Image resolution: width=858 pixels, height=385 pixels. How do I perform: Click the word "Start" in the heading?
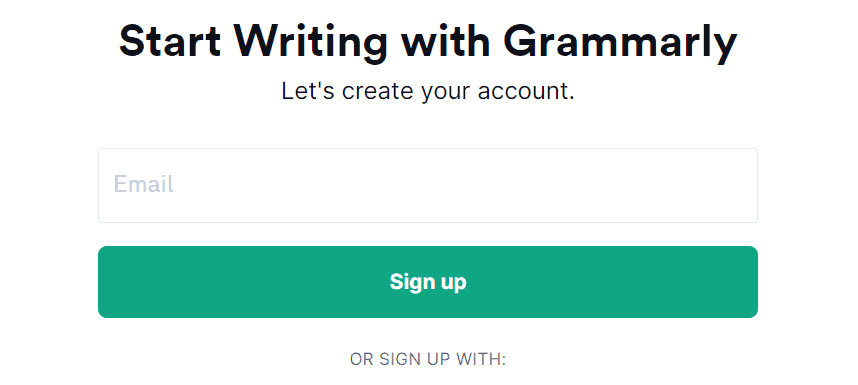point(170,42)
